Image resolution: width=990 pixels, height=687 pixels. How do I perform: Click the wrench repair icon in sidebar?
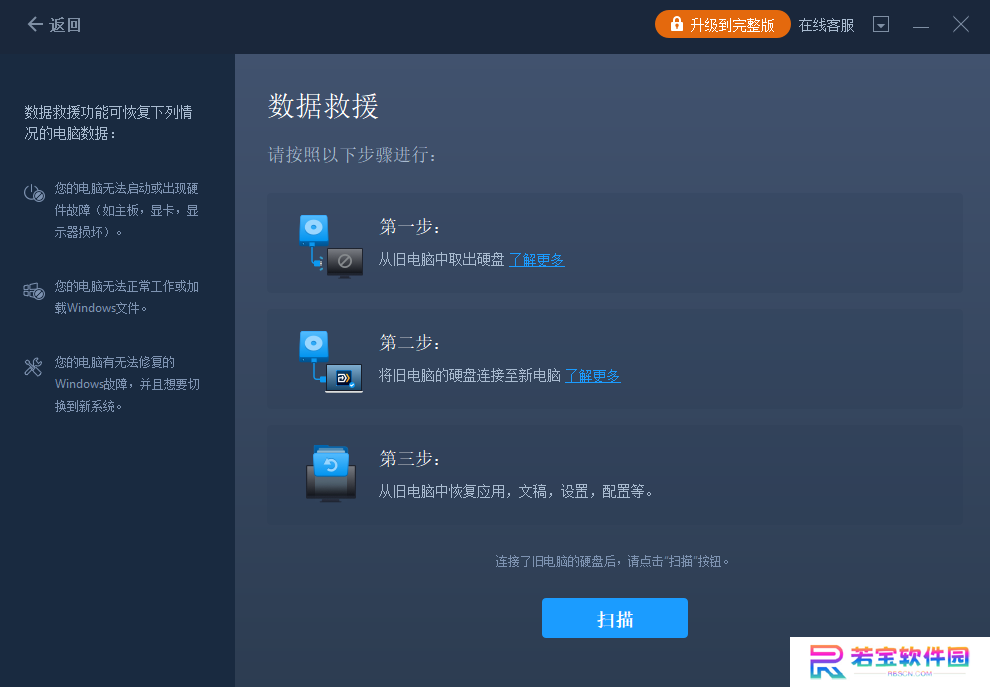[33, 366]
